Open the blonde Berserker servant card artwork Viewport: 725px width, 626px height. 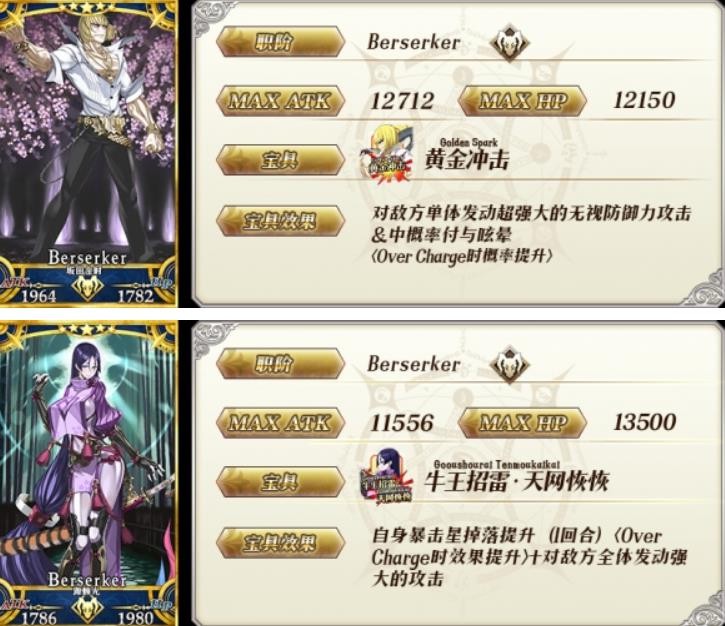[88, 153]
